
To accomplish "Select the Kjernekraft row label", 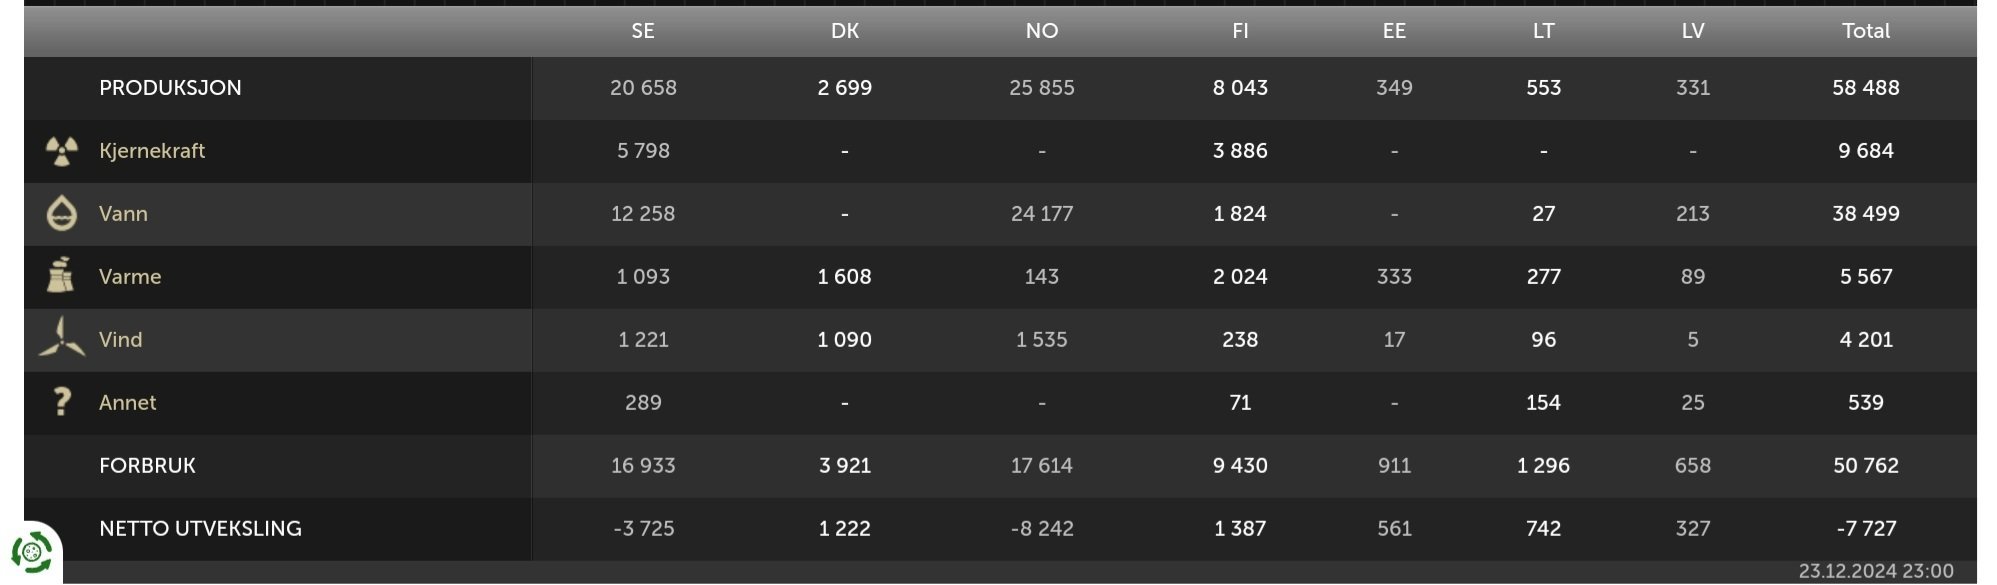I will 152,151.
